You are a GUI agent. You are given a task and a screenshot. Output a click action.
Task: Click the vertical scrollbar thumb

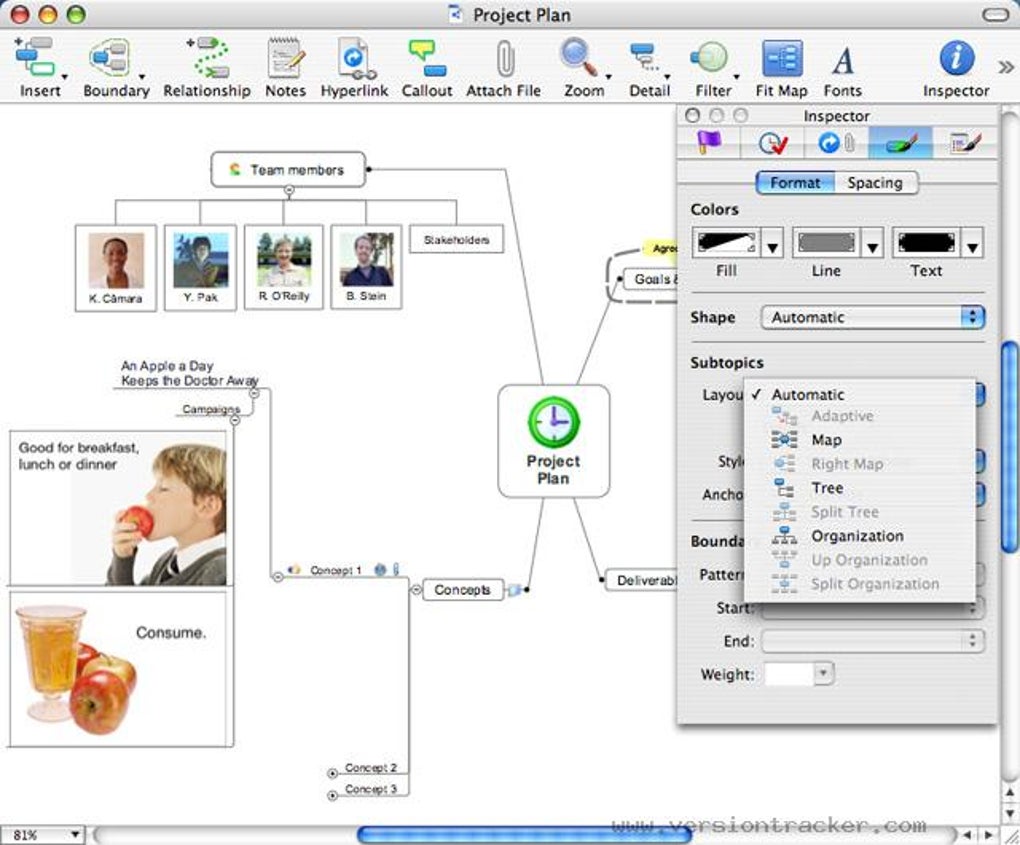[1009, 447]
